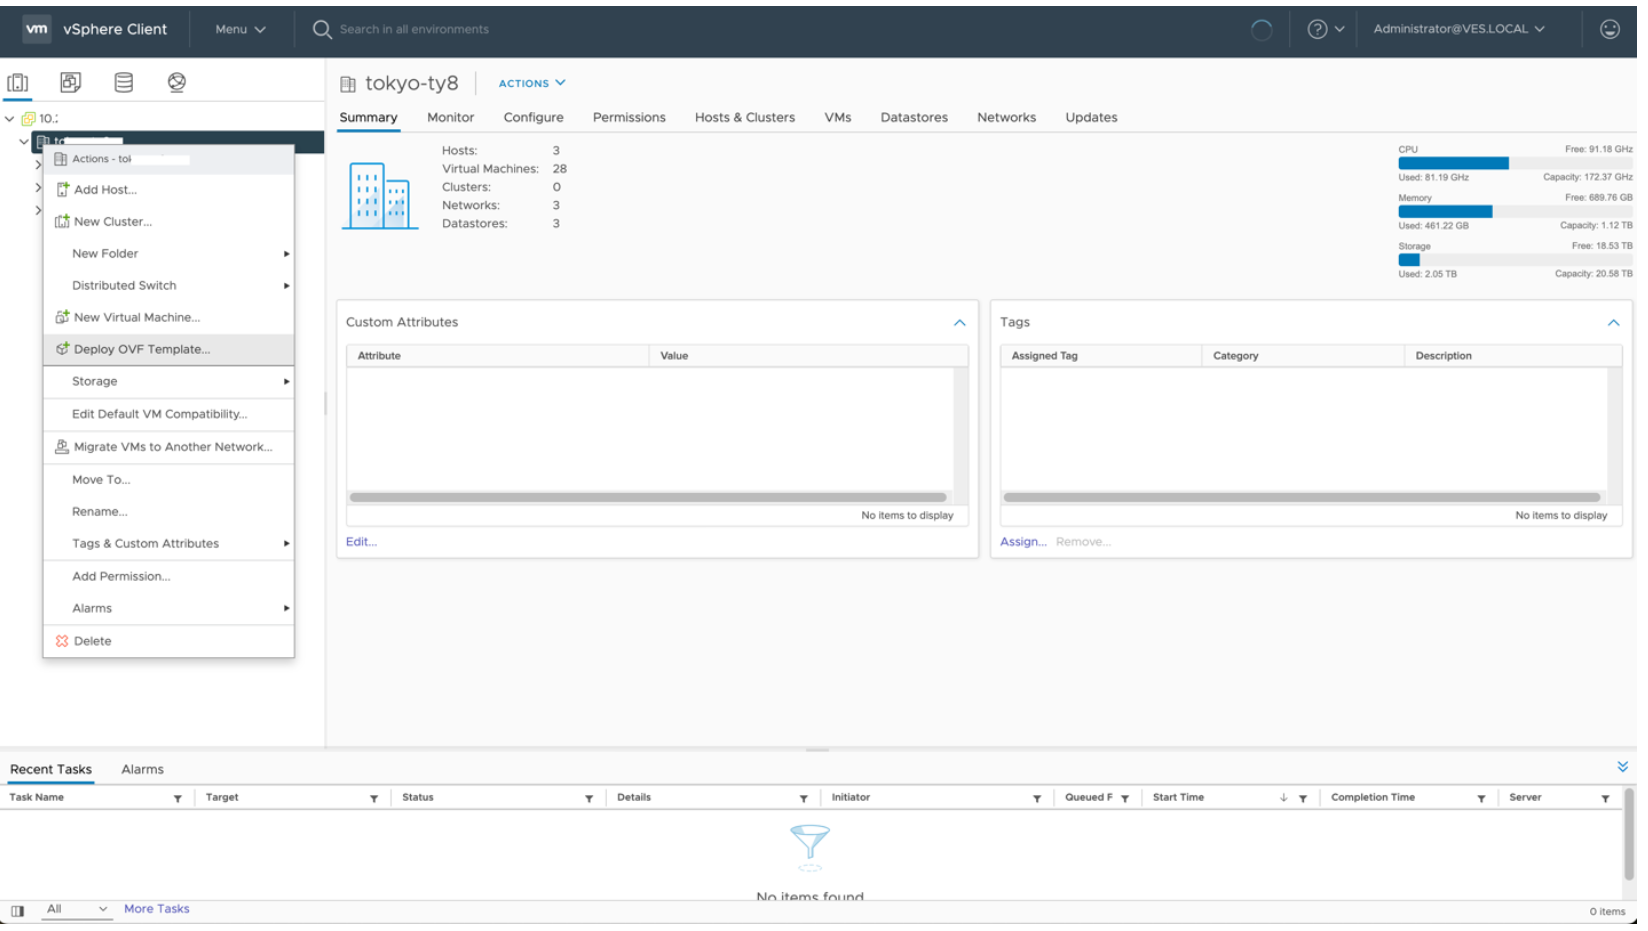1648x931 pixels.
Task: Click the help question-mark icon
Action: [x=1319, y=29]
